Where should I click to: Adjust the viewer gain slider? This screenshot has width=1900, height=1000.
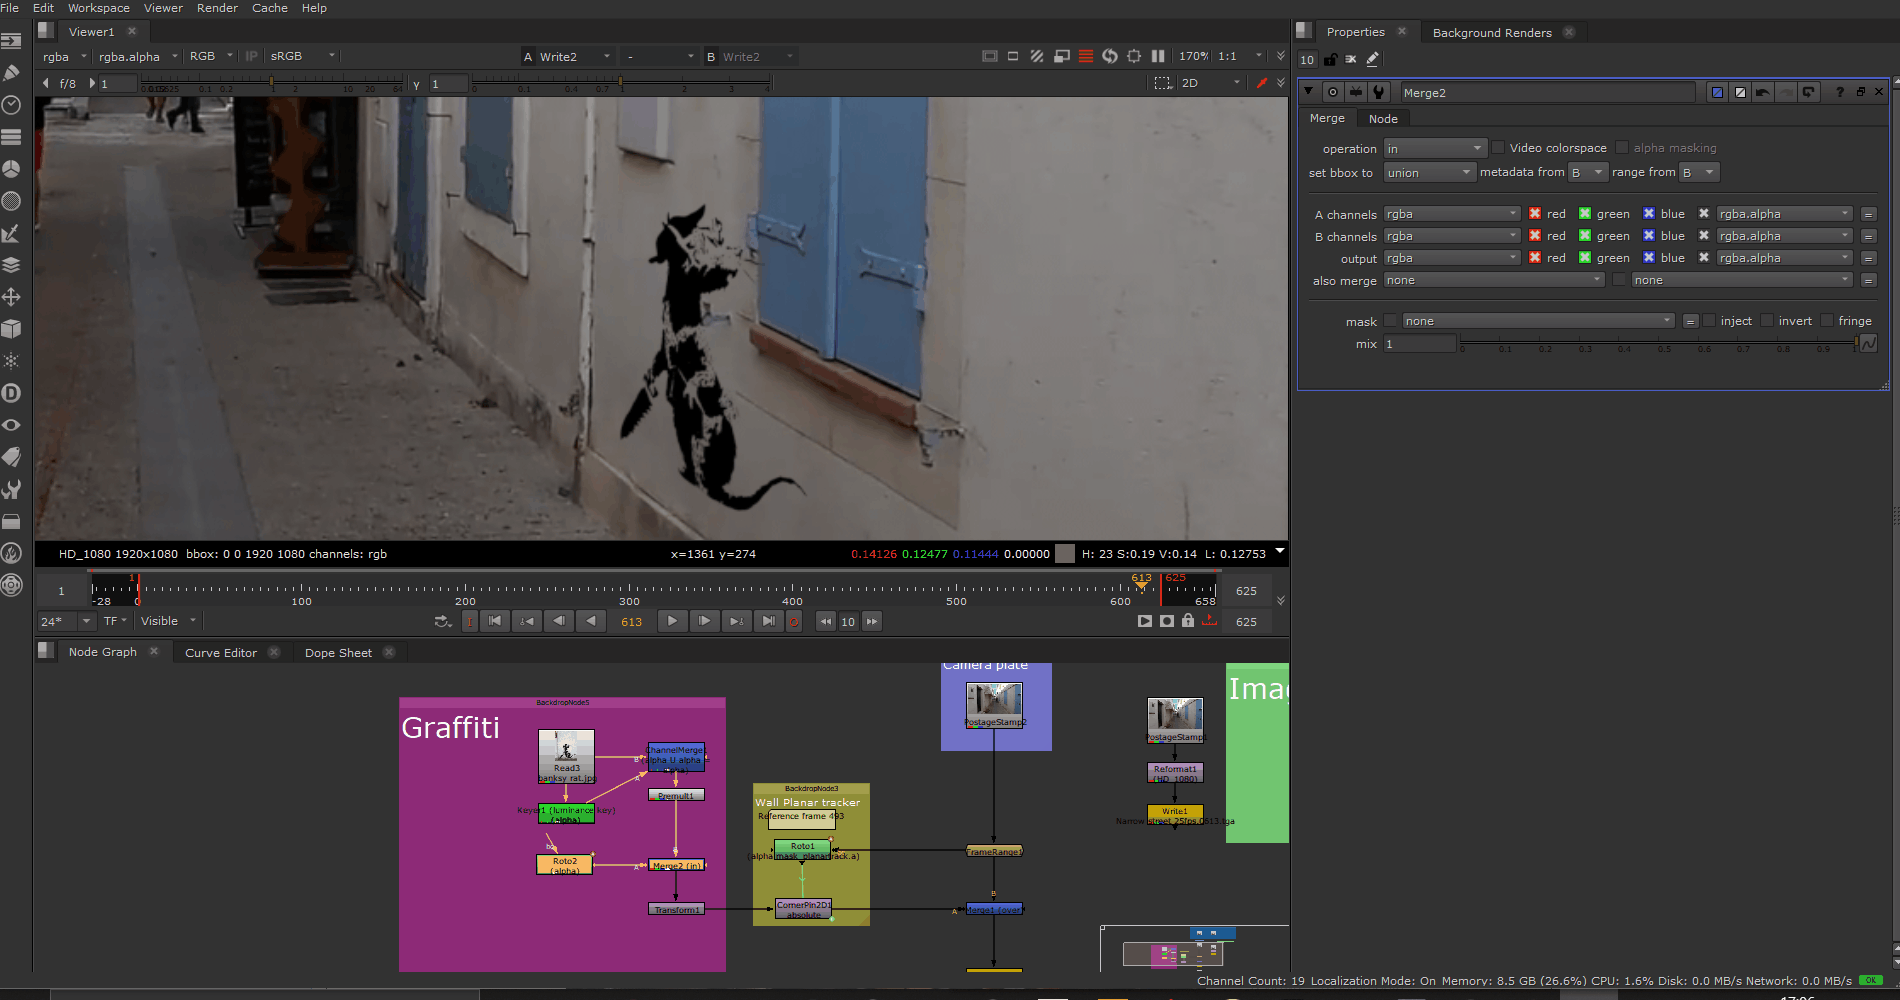coord(272,84)
